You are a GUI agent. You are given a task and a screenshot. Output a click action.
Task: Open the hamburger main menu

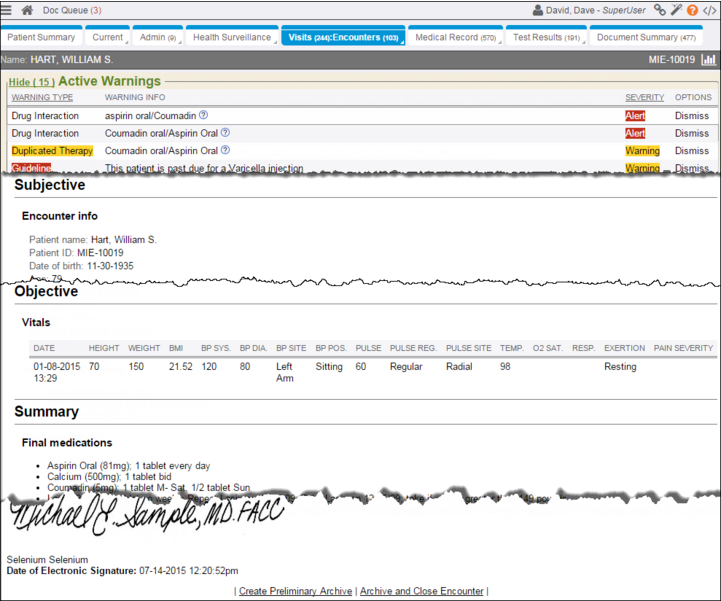click(6, 10)
